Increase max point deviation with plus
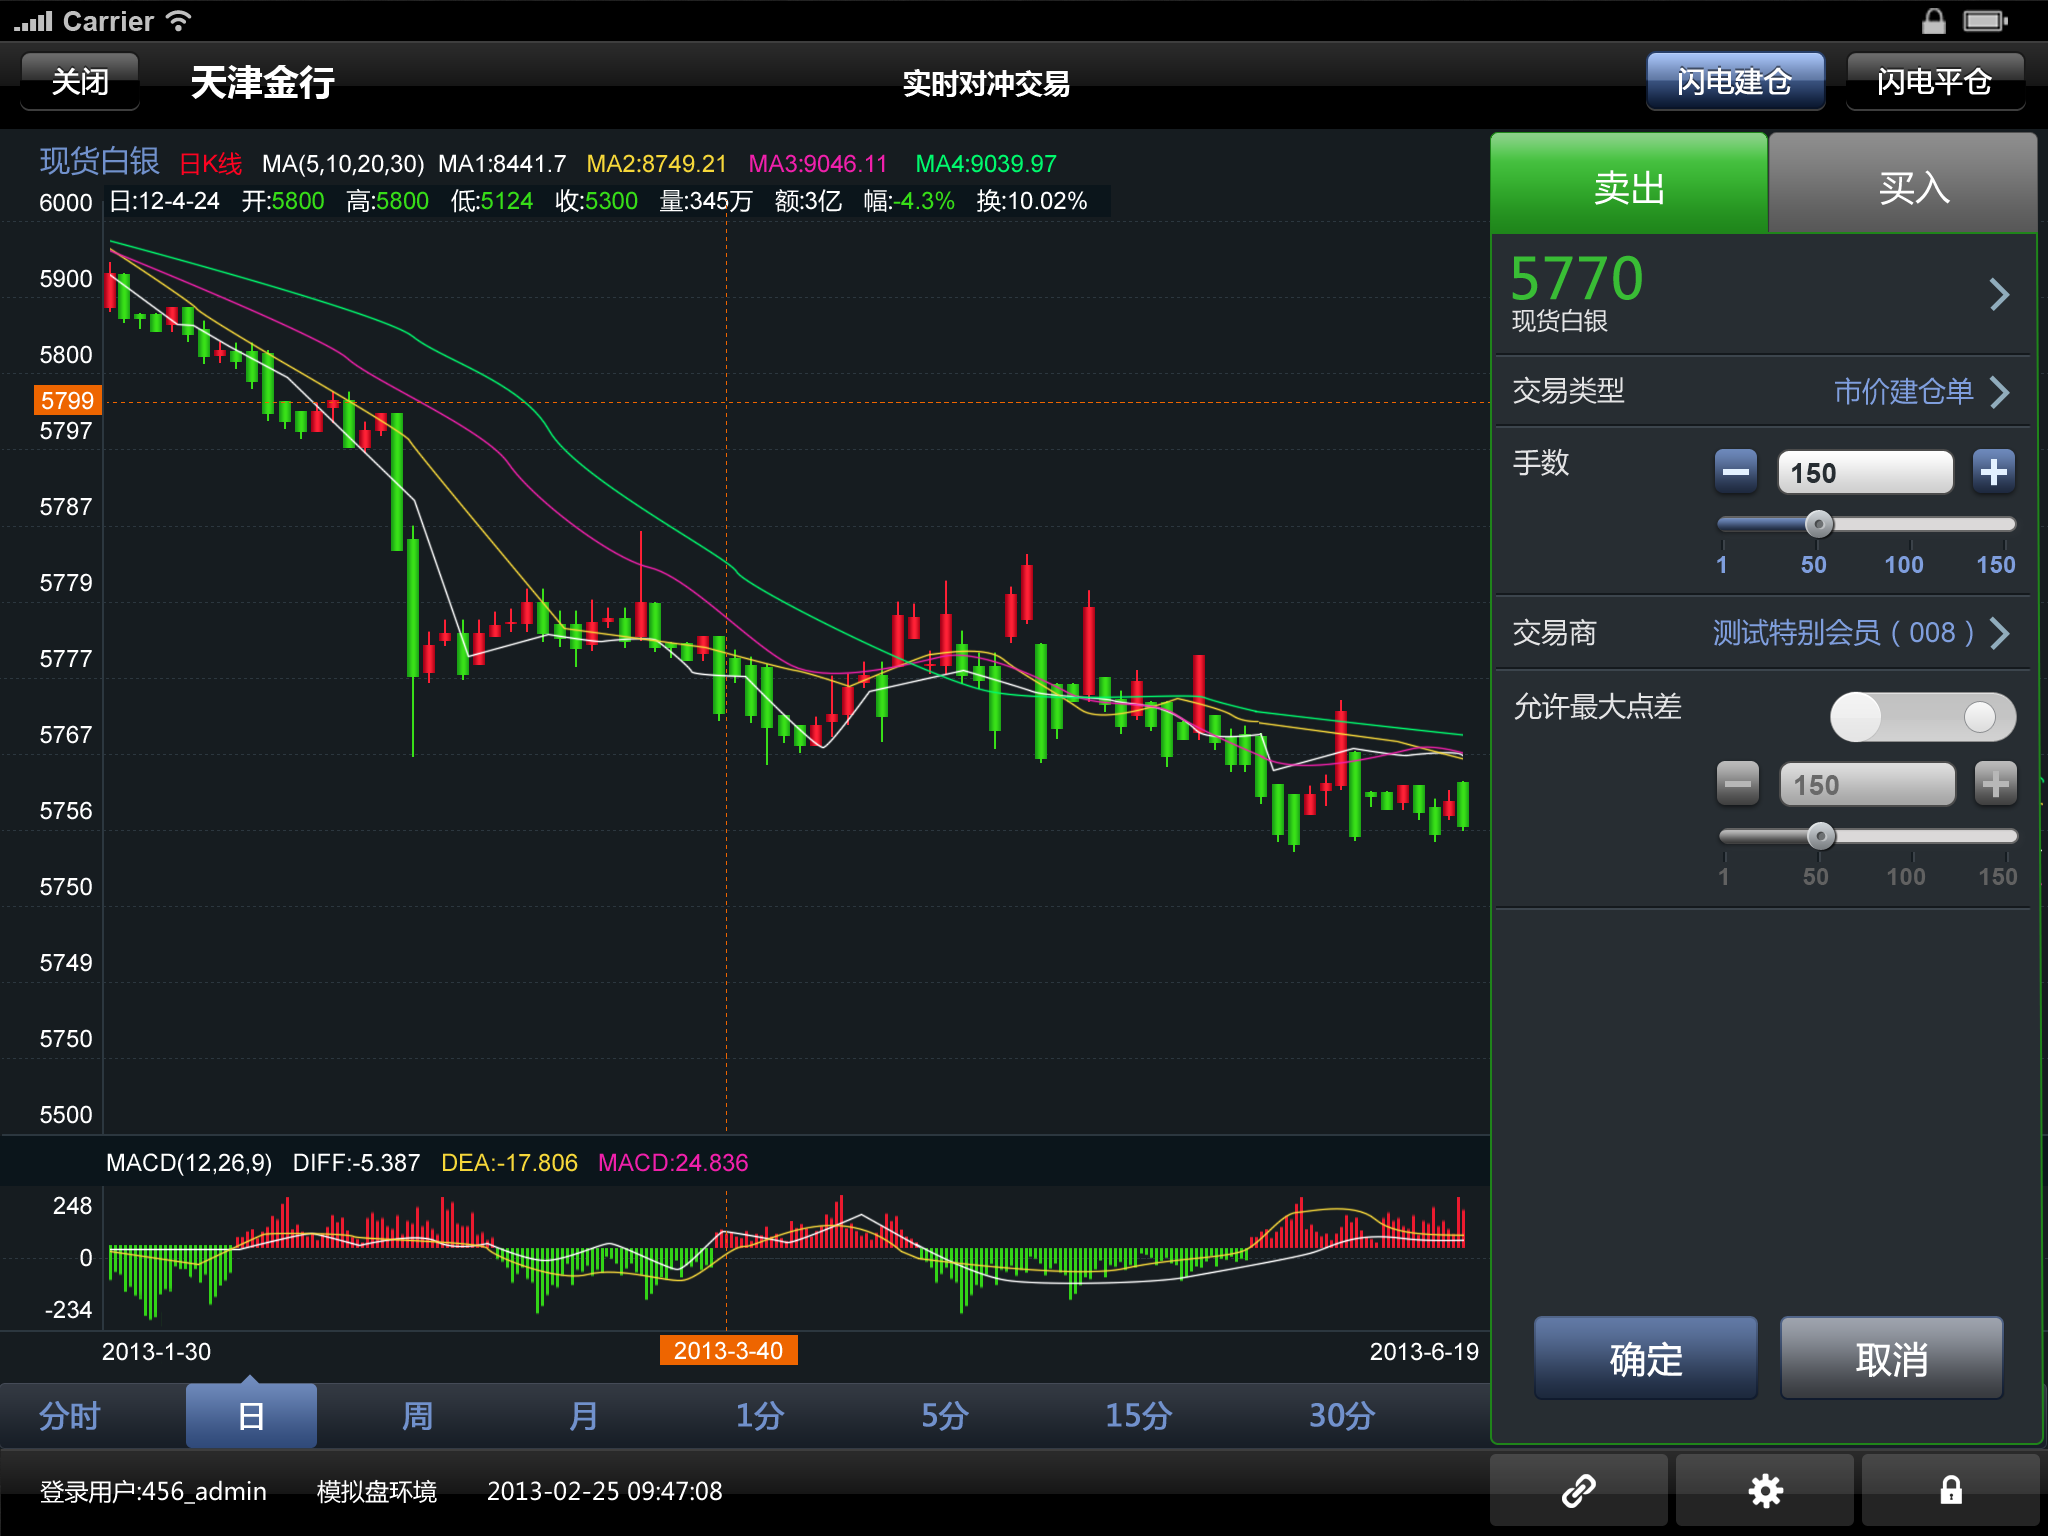 tap(1995, 784)
